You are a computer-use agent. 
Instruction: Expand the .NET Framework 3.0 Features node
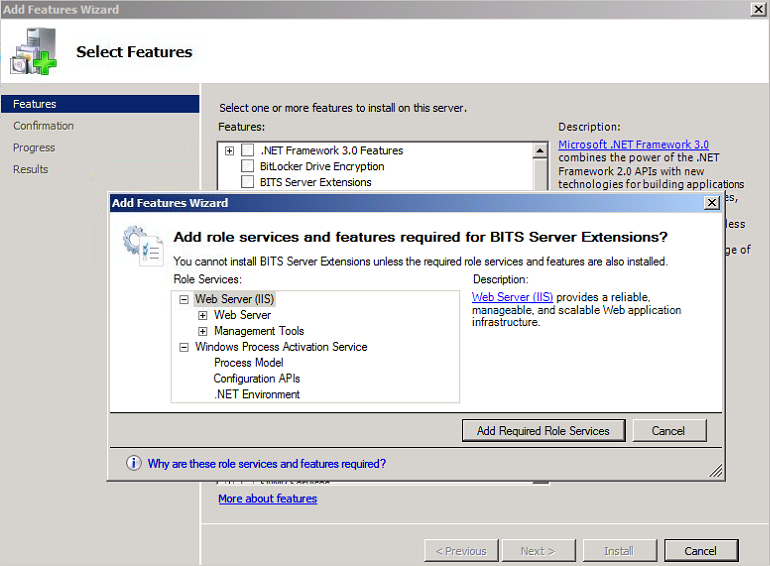[x=229, y=150]
